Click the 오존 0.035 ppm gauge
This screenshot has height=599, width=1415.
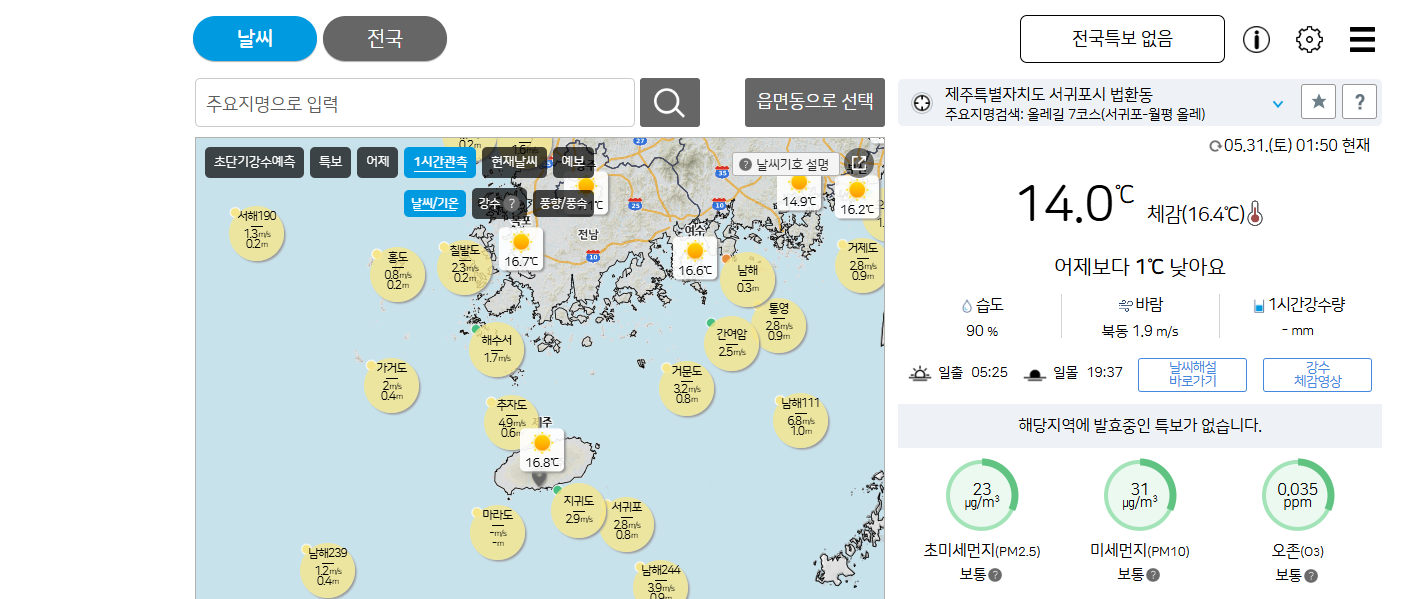pyautogui.click(x=1298, y=495)
